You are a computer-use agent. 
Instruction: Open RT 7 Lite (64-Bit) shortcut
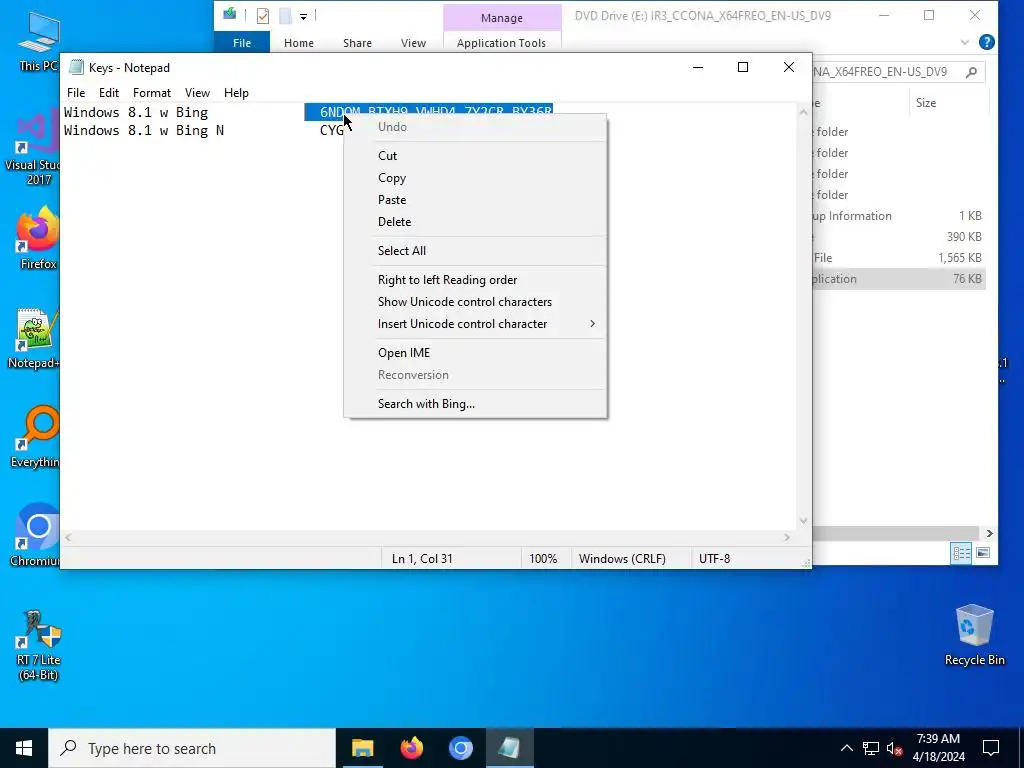pos(39,645)
